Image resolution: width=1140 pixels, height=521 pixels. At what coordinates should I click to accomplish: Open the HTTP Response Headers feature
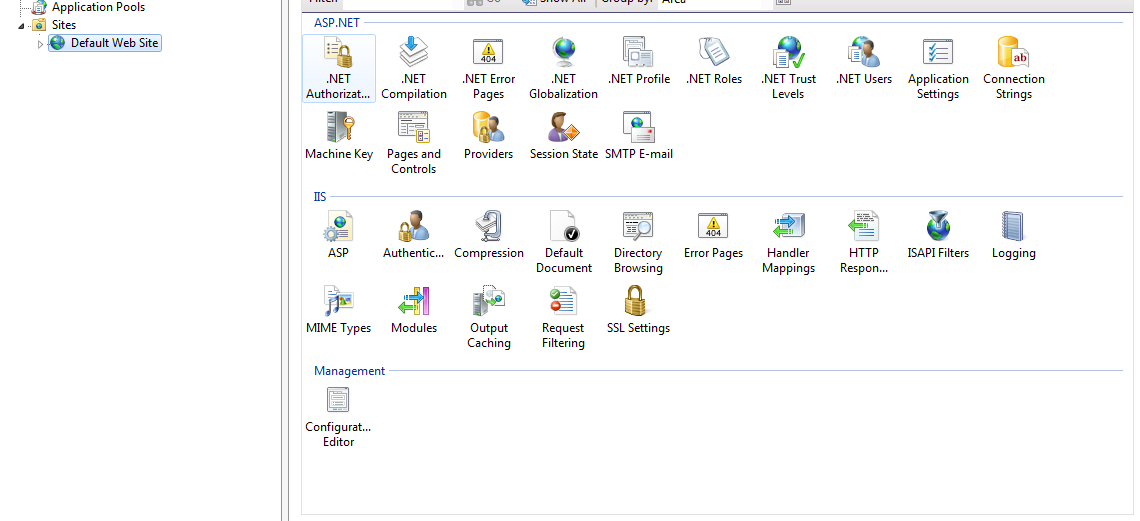863,243
